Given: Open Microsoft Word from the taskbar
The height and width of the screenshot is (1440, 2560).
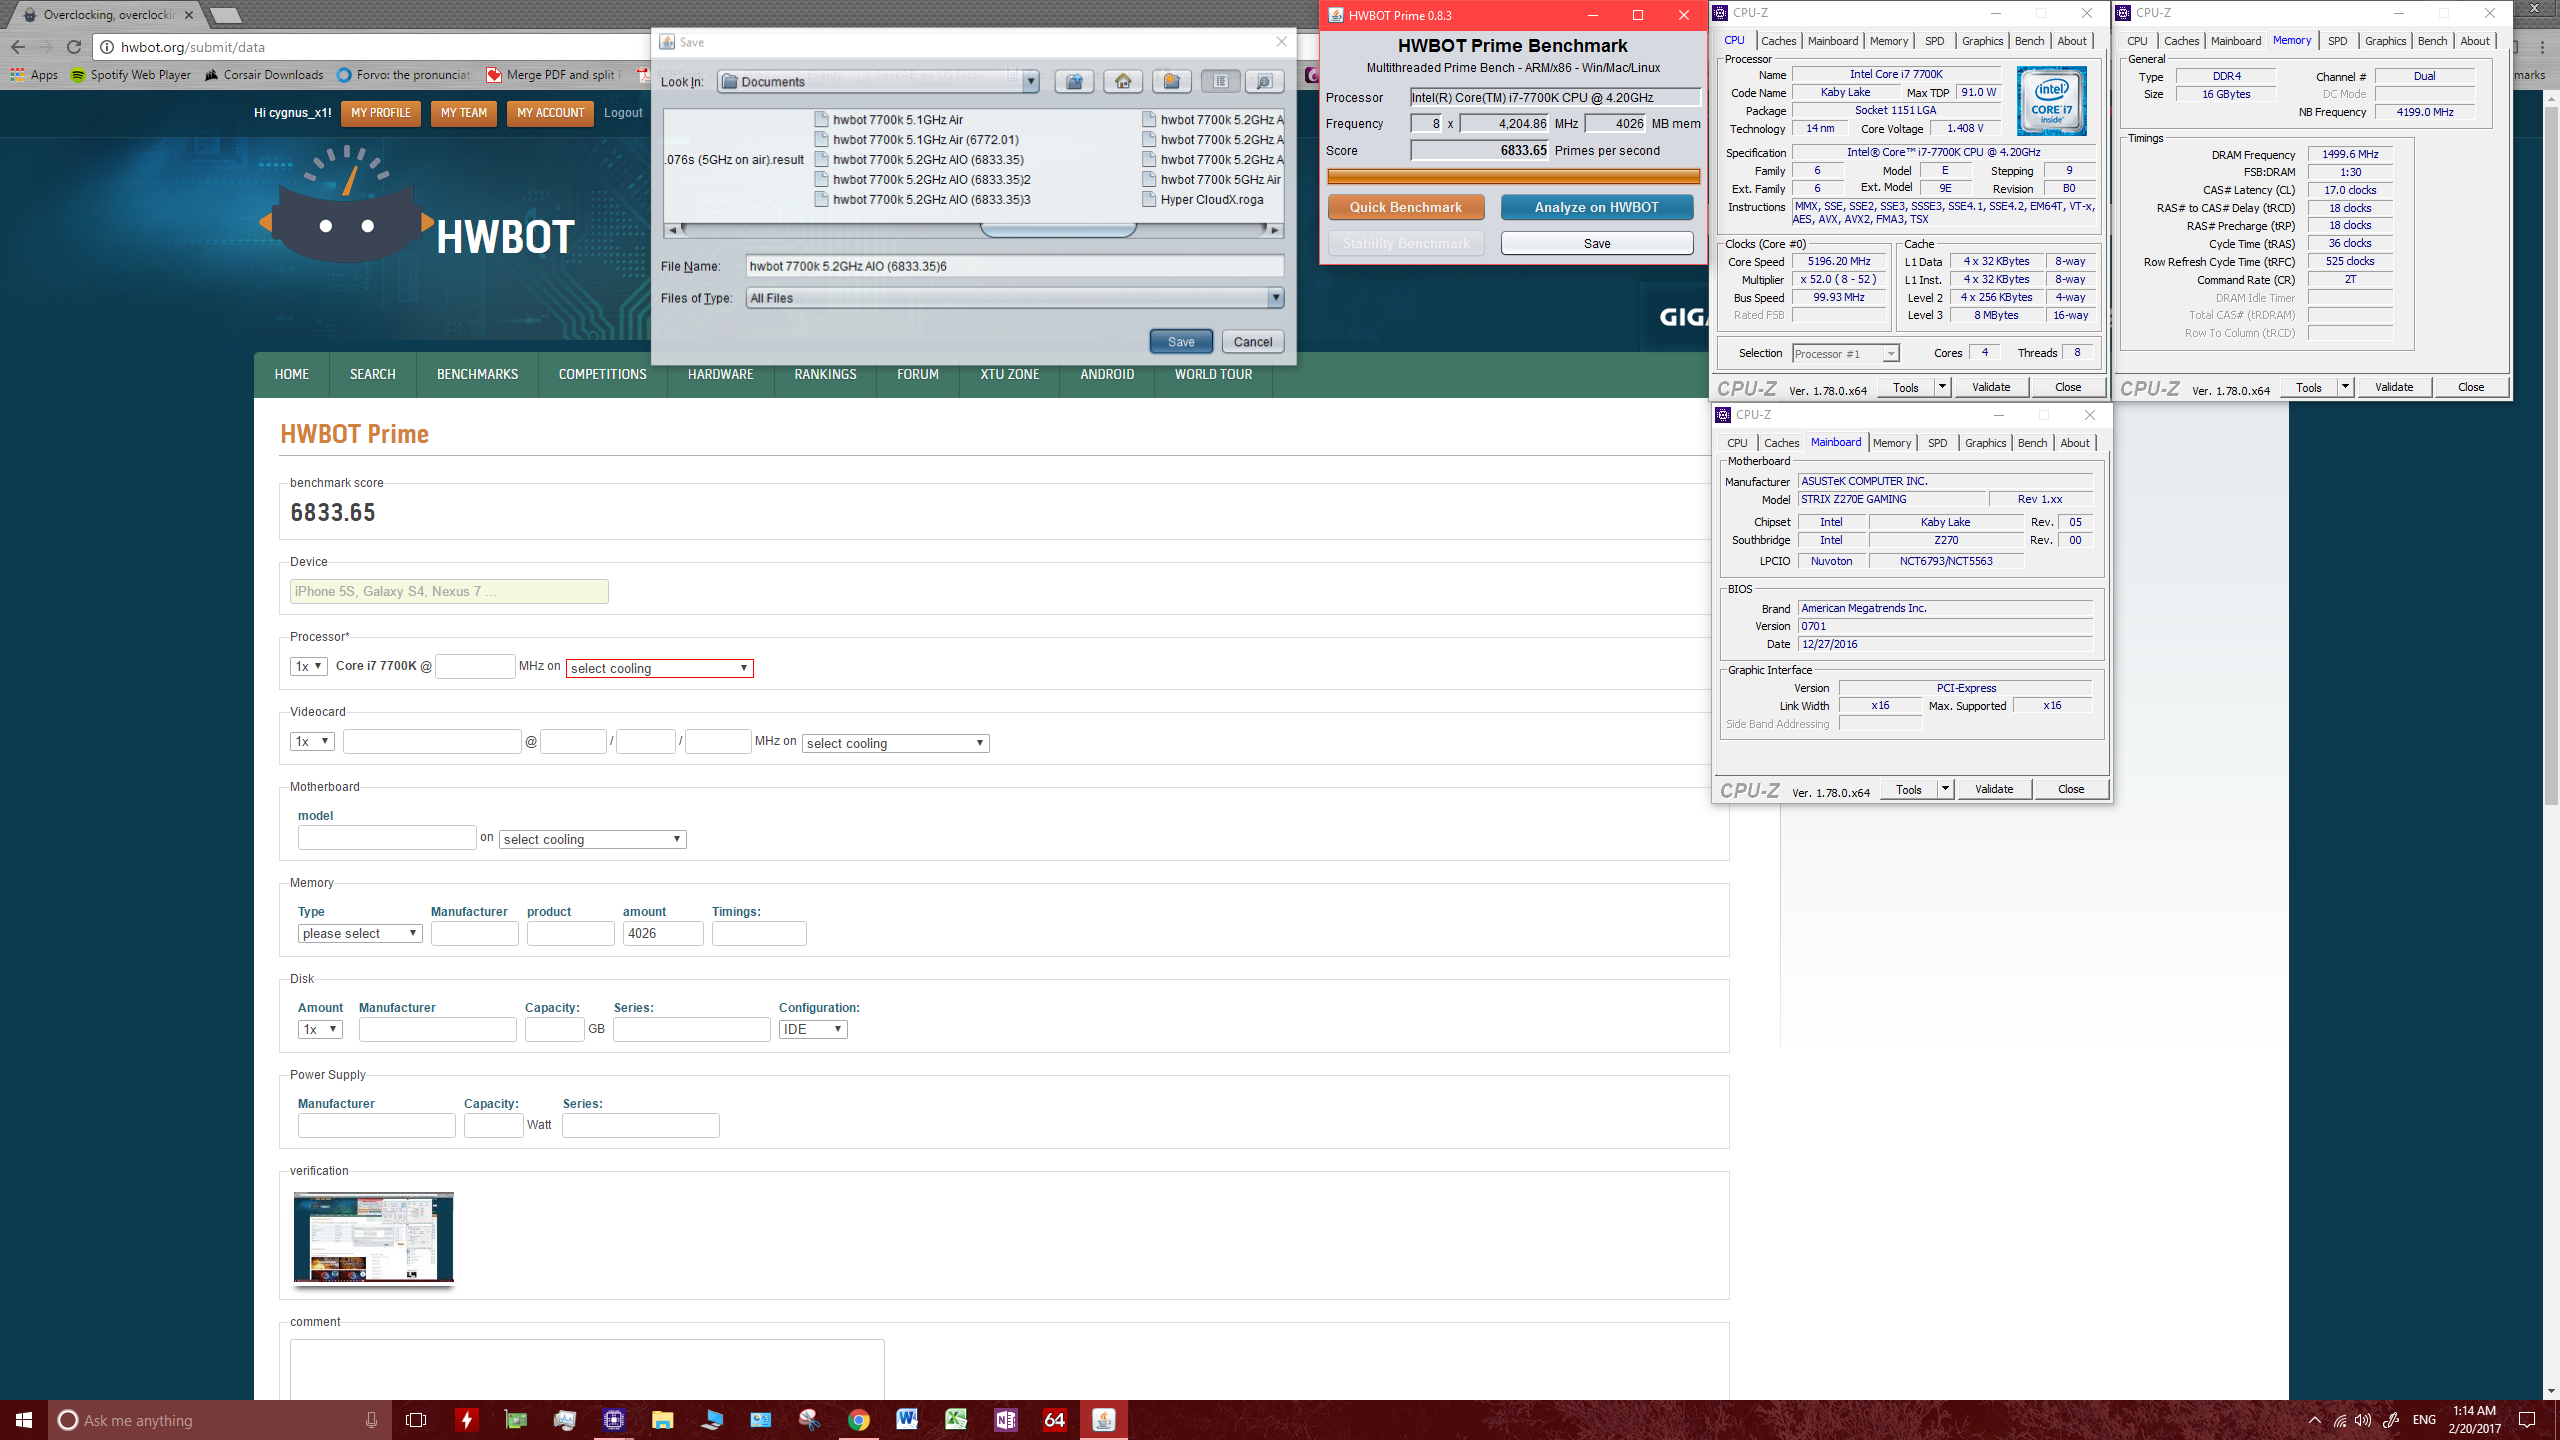Looking at the screenshot, I should (907, 1420).
